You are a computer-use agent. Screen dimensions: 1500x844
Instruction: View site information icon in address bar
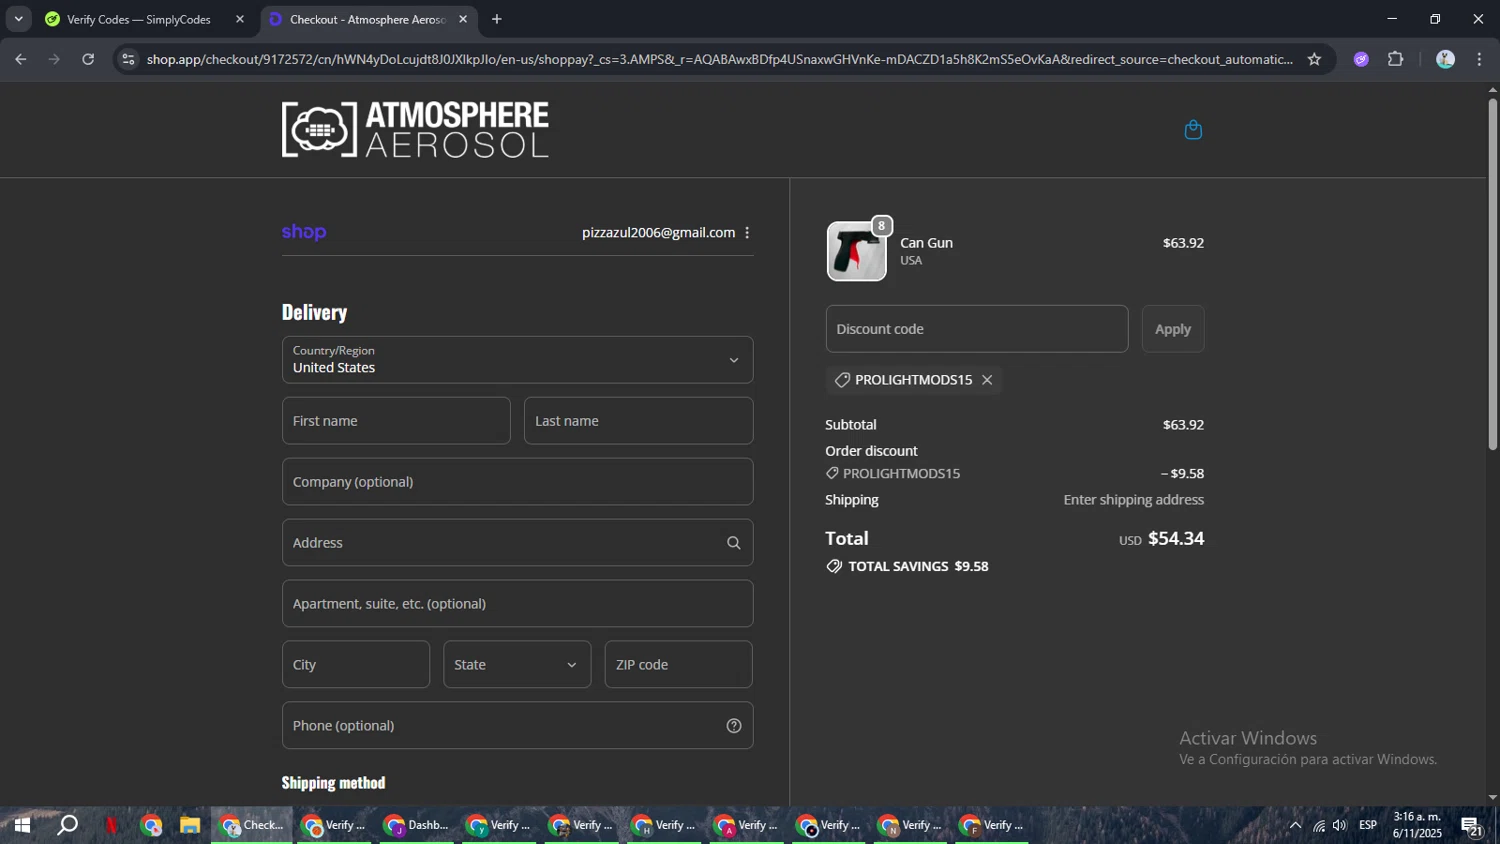pyautogui.click(x=127, y=59)
